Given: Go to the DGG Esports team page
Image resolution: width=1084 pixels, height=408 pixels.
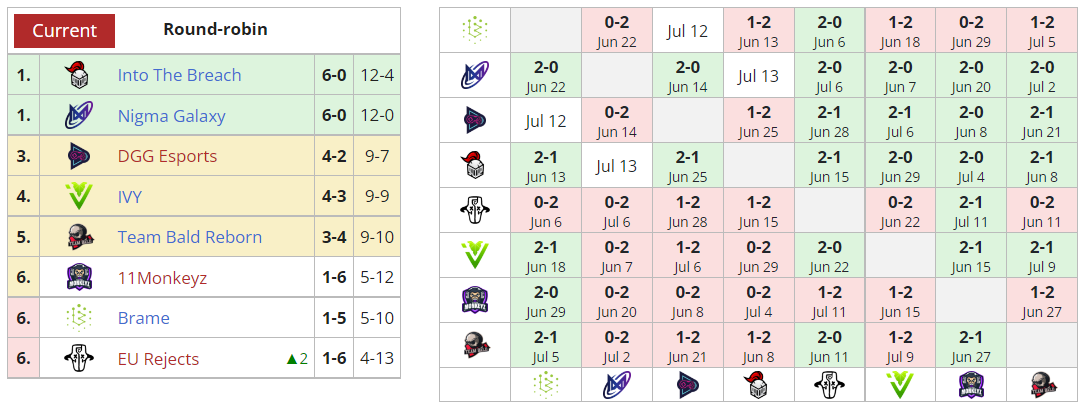Looking at the screenshot, I should [167, 156].
